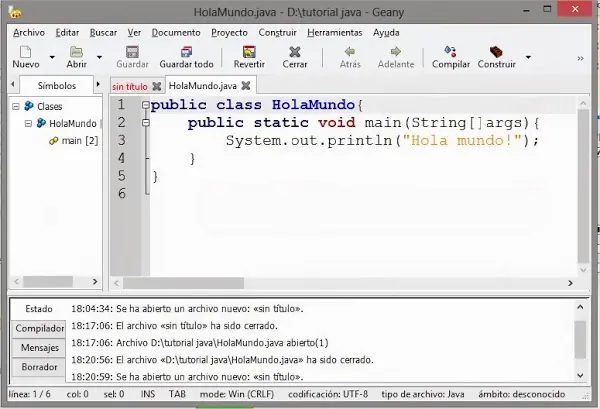
Task: Open the Construir dropdown arrow
Action: 528,57
